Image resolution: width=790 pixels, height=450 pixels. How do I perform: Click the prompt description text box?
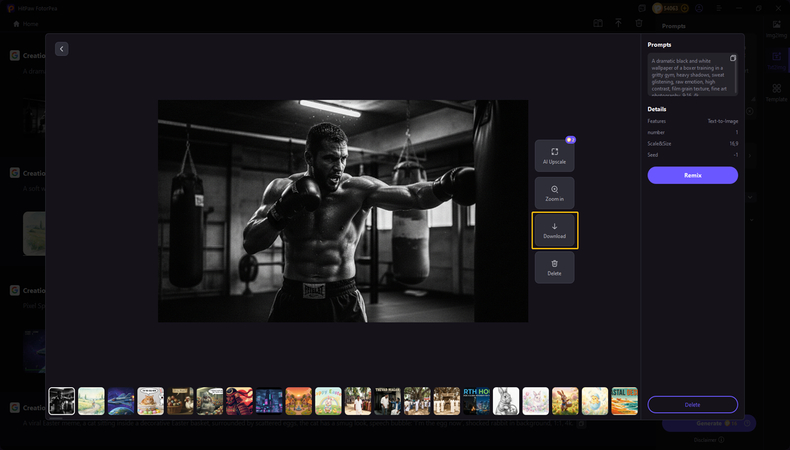point(688,75)
